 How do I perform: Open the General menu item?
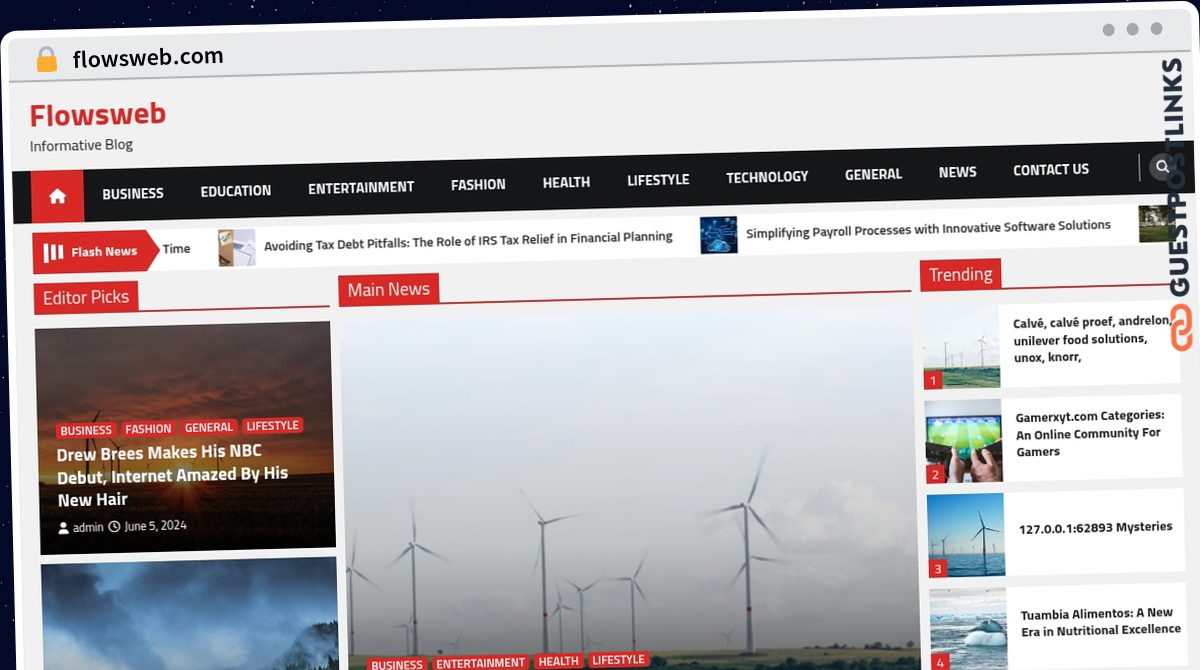(873, 174)
